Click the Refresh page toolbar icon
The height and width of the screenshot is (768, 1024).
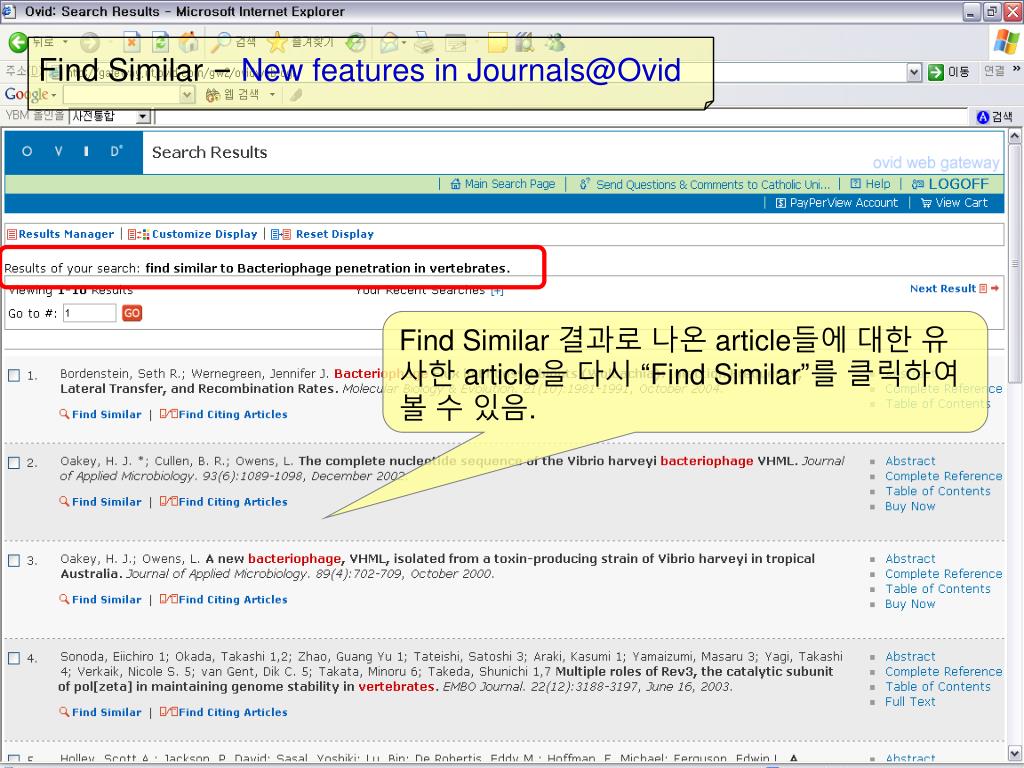point(160,43)
